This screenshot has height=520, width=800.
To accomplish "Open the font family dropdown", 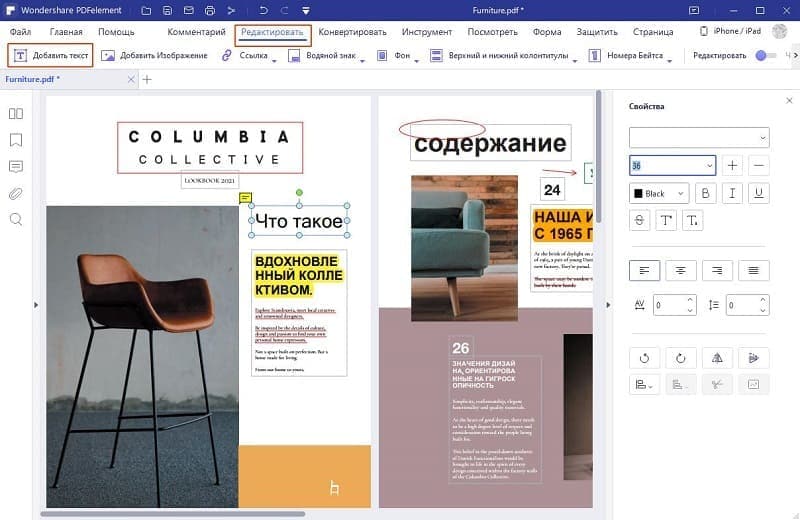I will (699, 138).
